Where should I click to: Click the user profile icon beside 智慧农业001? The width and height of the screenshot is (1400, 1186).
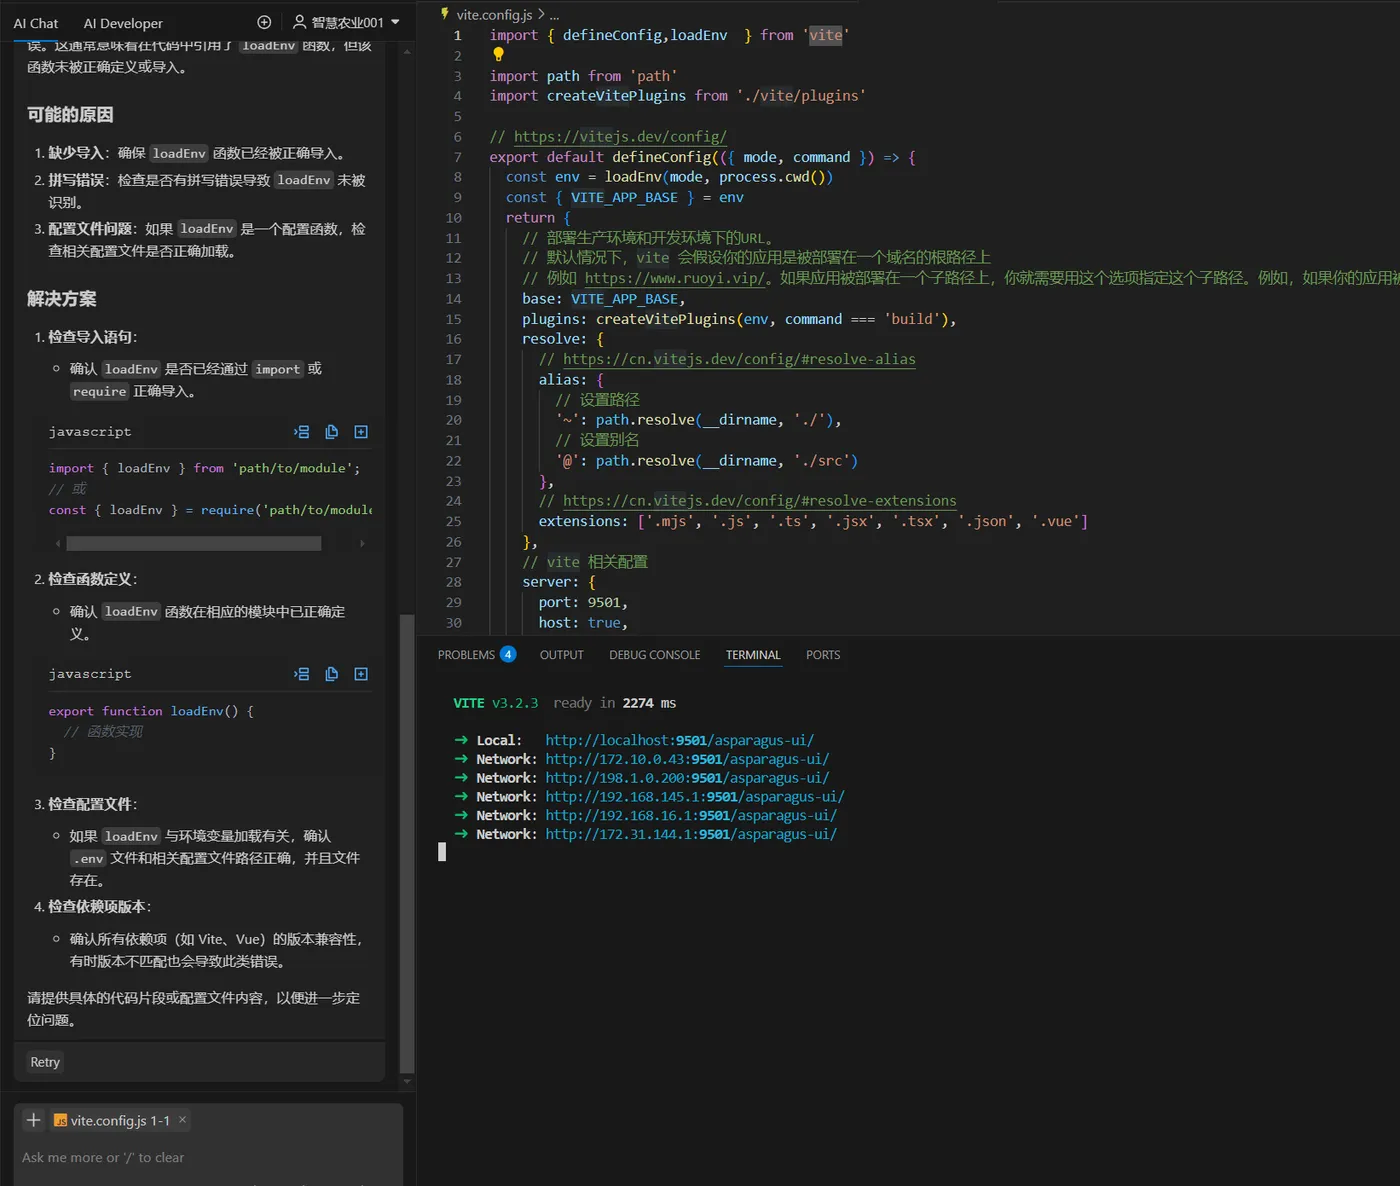pos(299,22)
